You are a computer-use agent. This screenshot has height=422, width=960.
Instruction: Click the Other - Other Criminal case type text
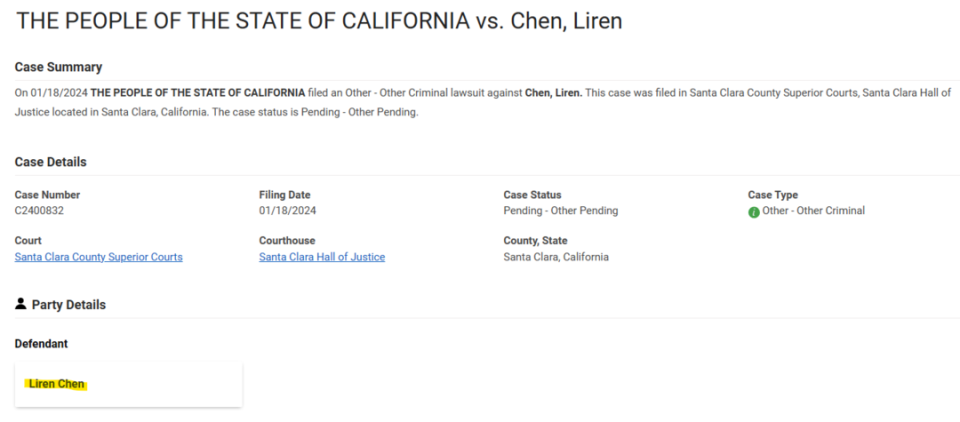click(813, 211)
